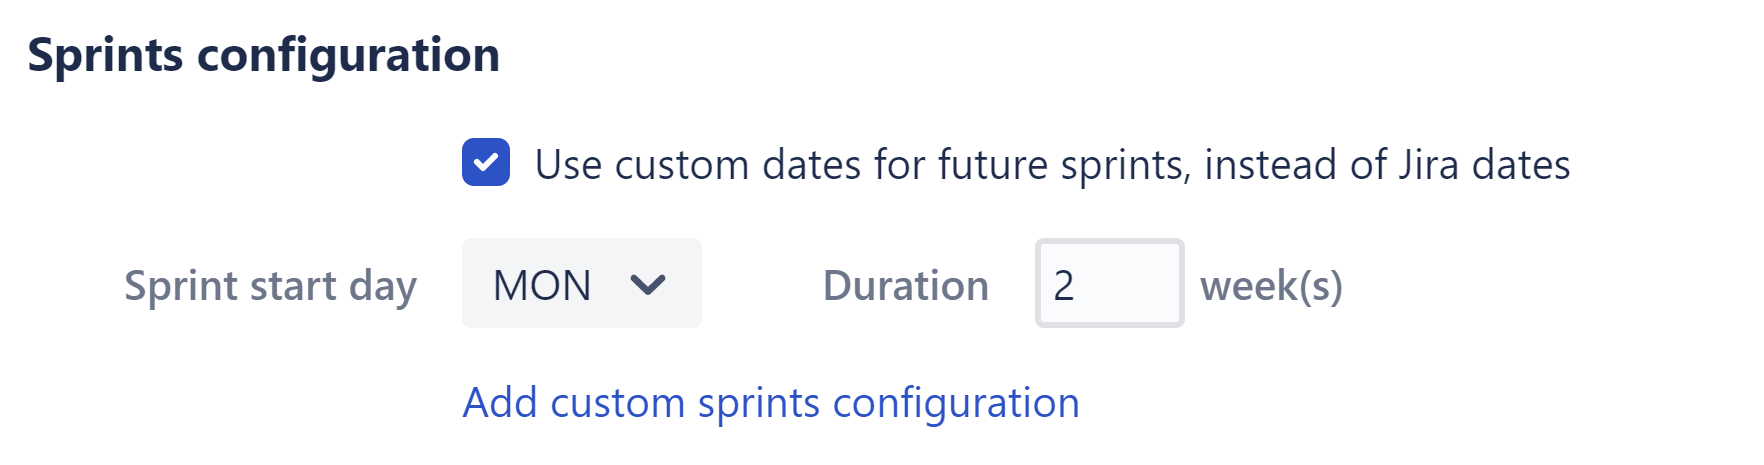The width and height of the screenshot is (1764, 465).
Task: Disable custom dates instead of Jira dates
Action: click(486, 163)
